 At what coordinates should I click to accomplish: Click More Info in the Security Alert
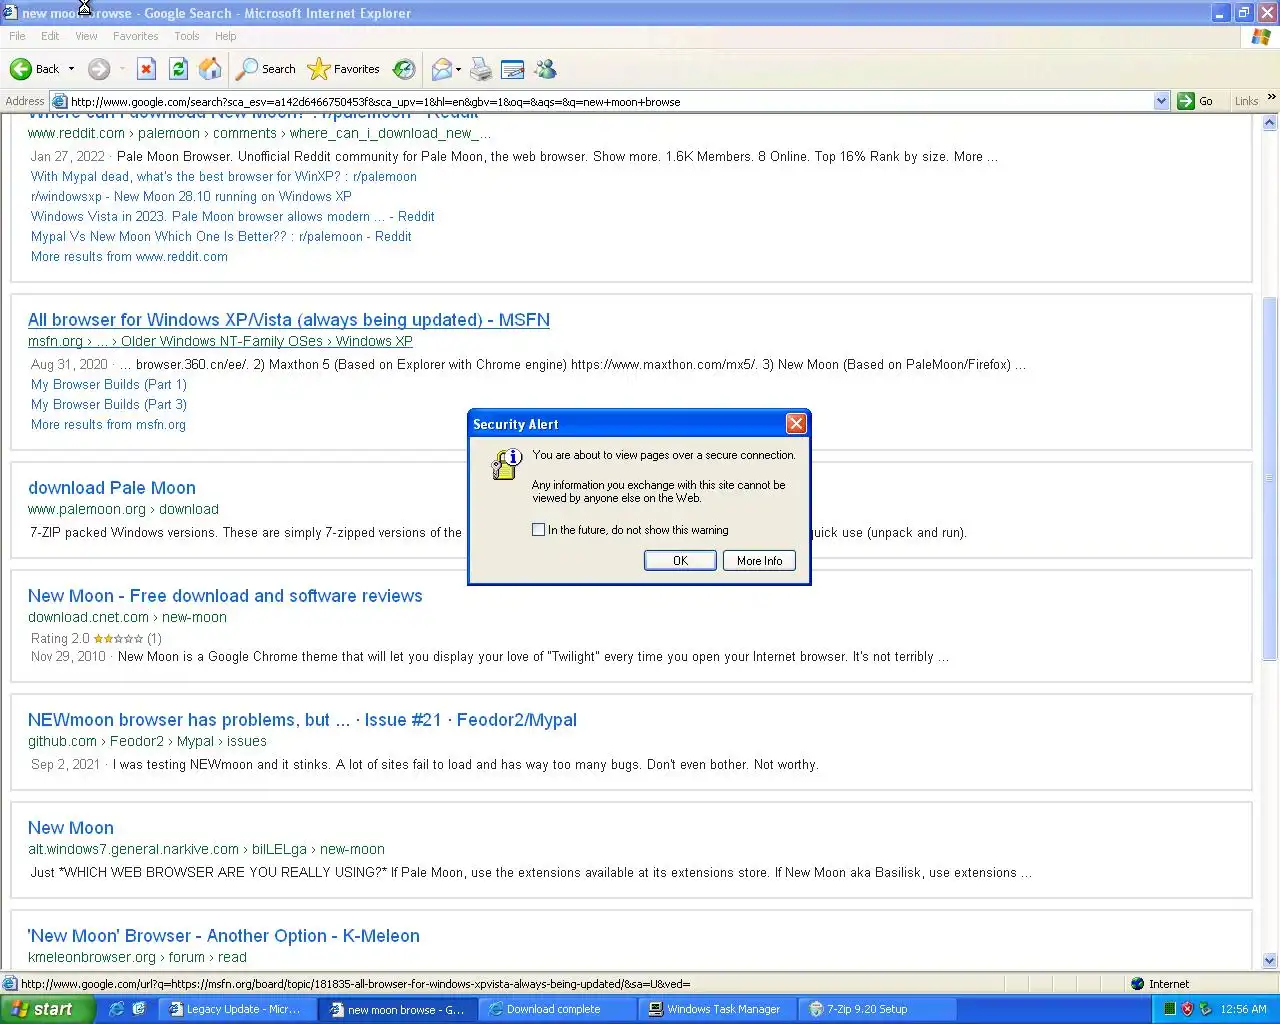tap(759, 560)
